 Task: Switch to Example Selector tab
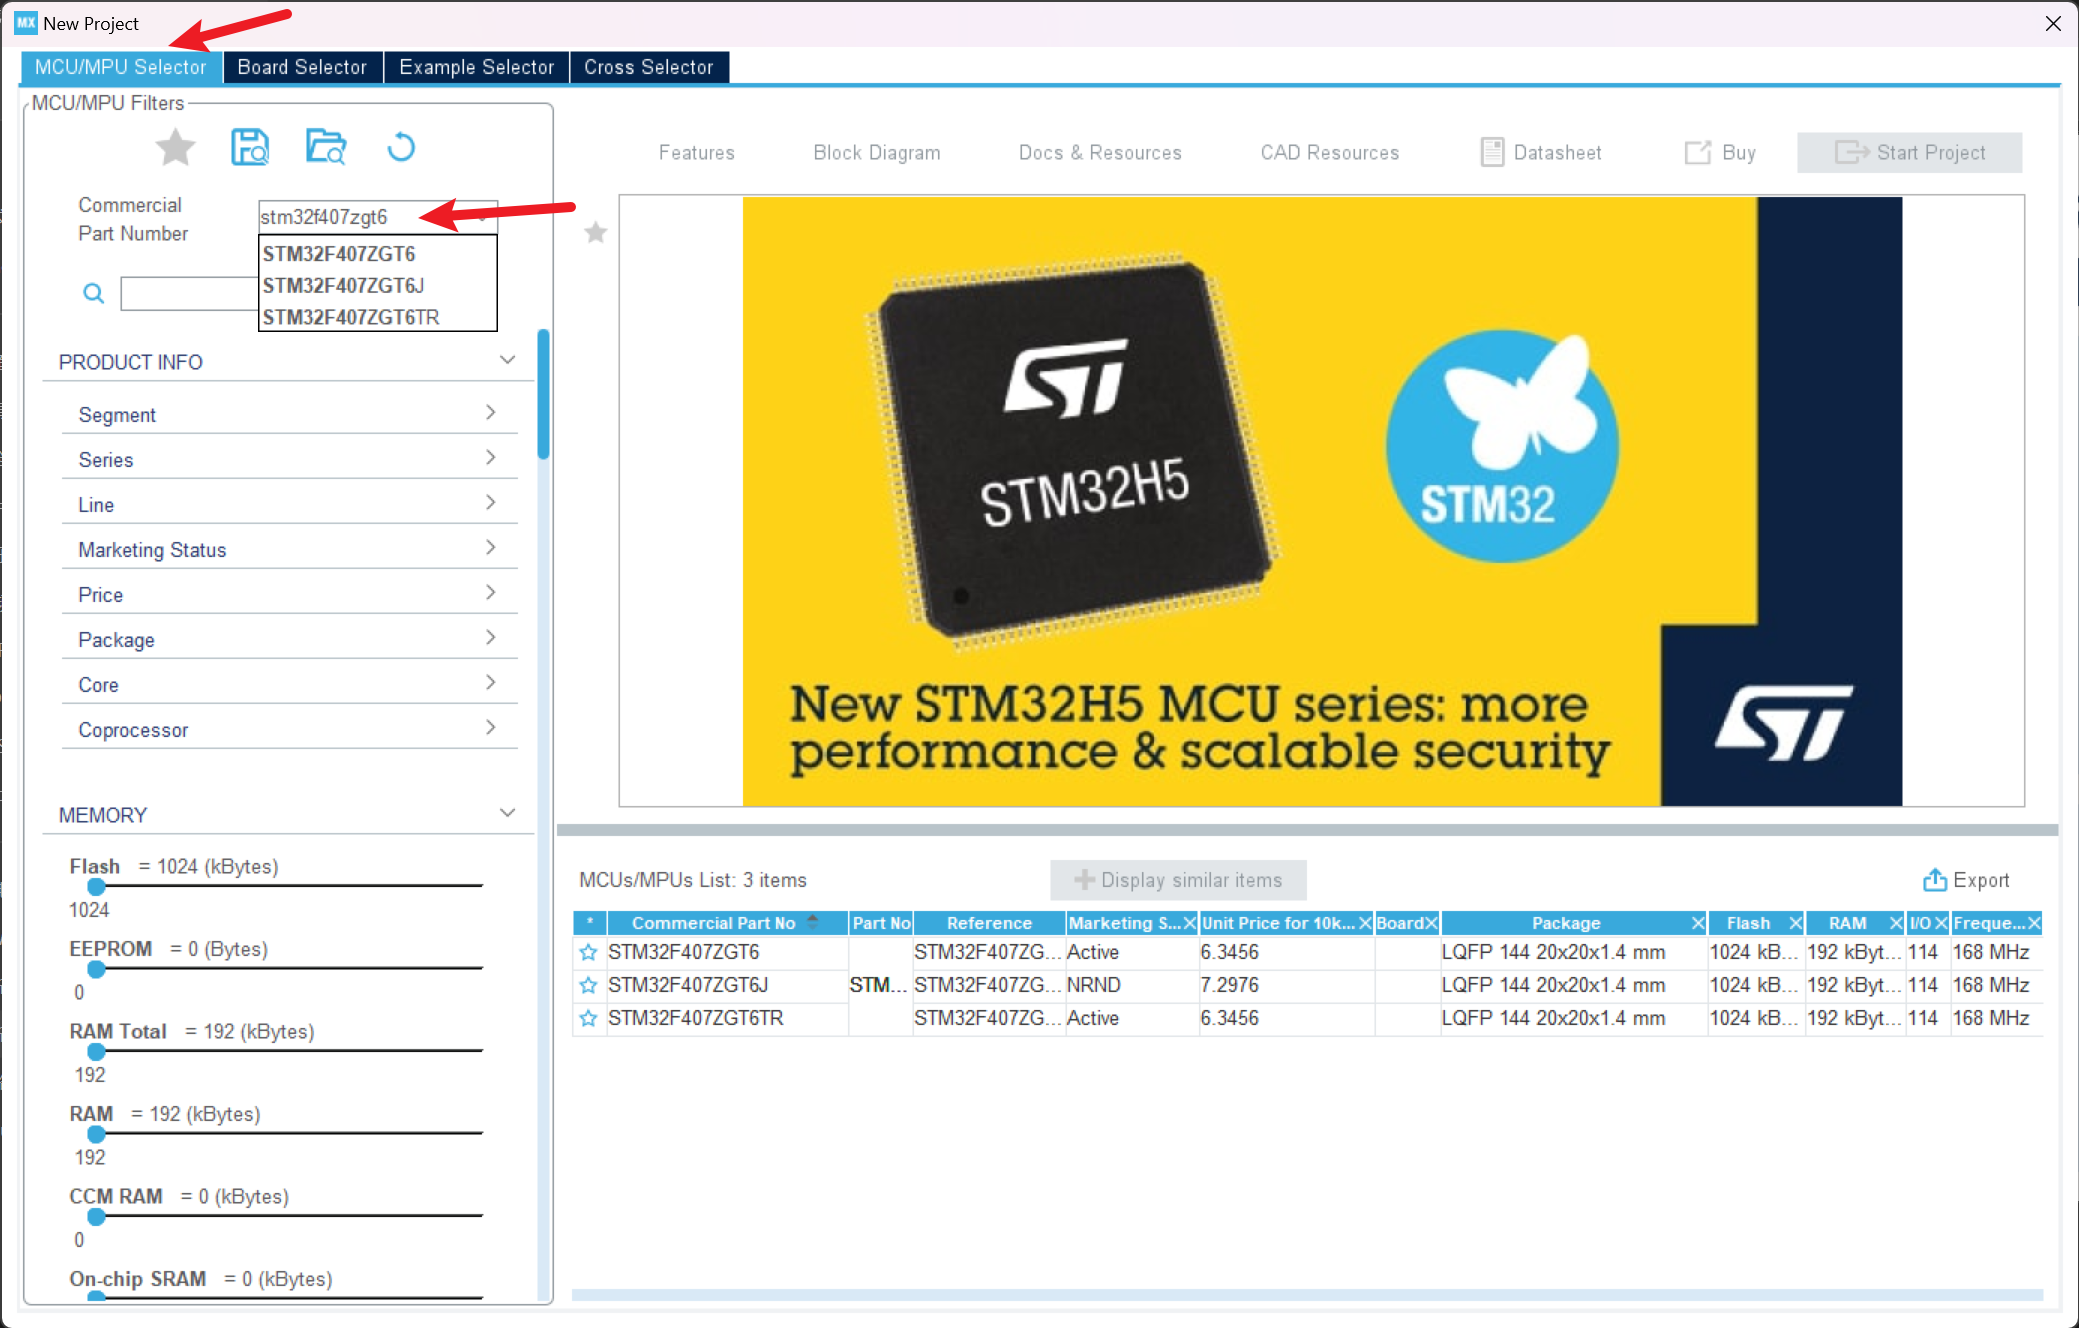pos(476,67)
